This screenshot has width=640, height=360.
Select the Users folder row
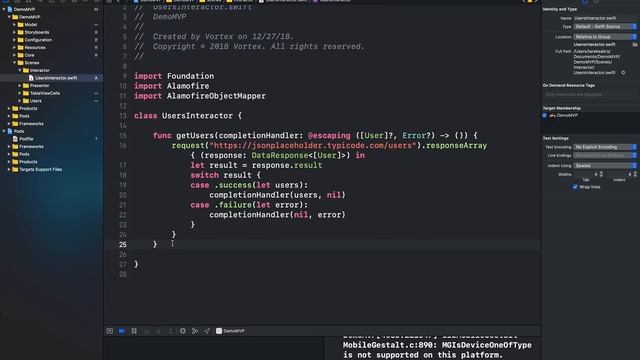51,101
